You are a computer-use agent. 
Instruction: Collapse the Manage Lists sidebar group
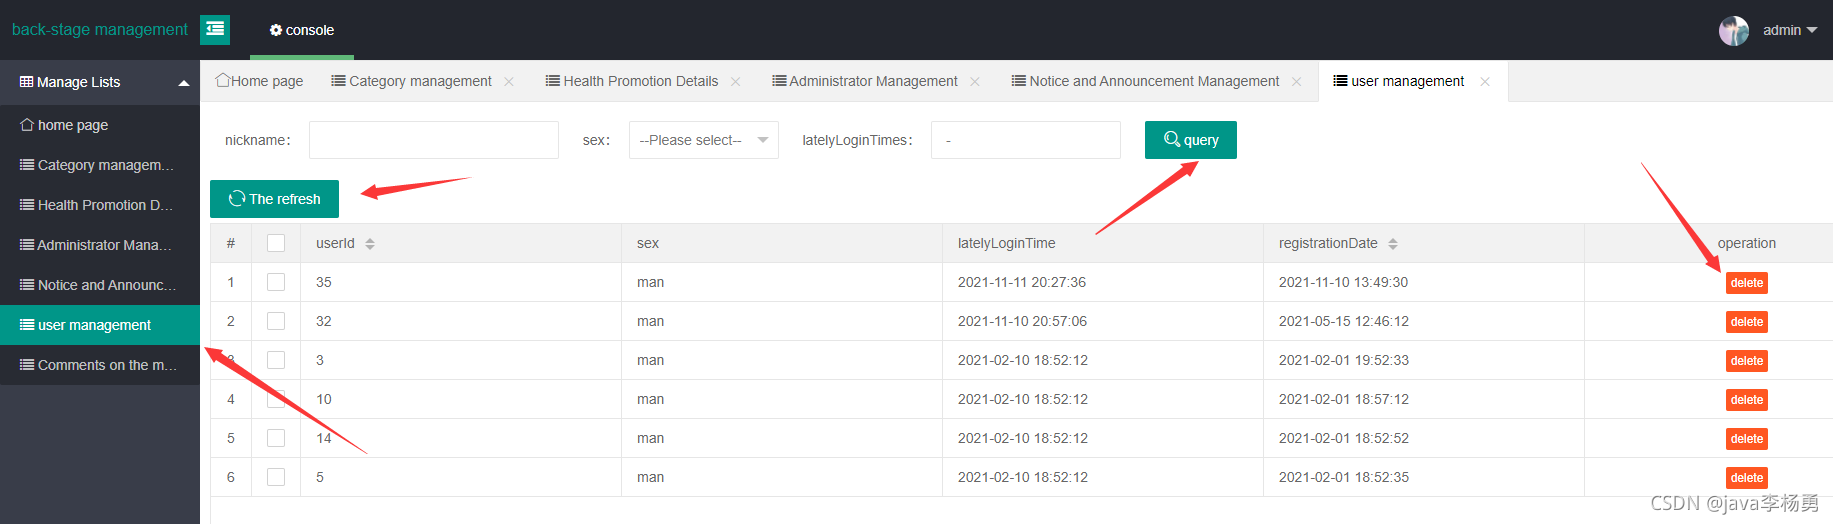click(184, 83)
